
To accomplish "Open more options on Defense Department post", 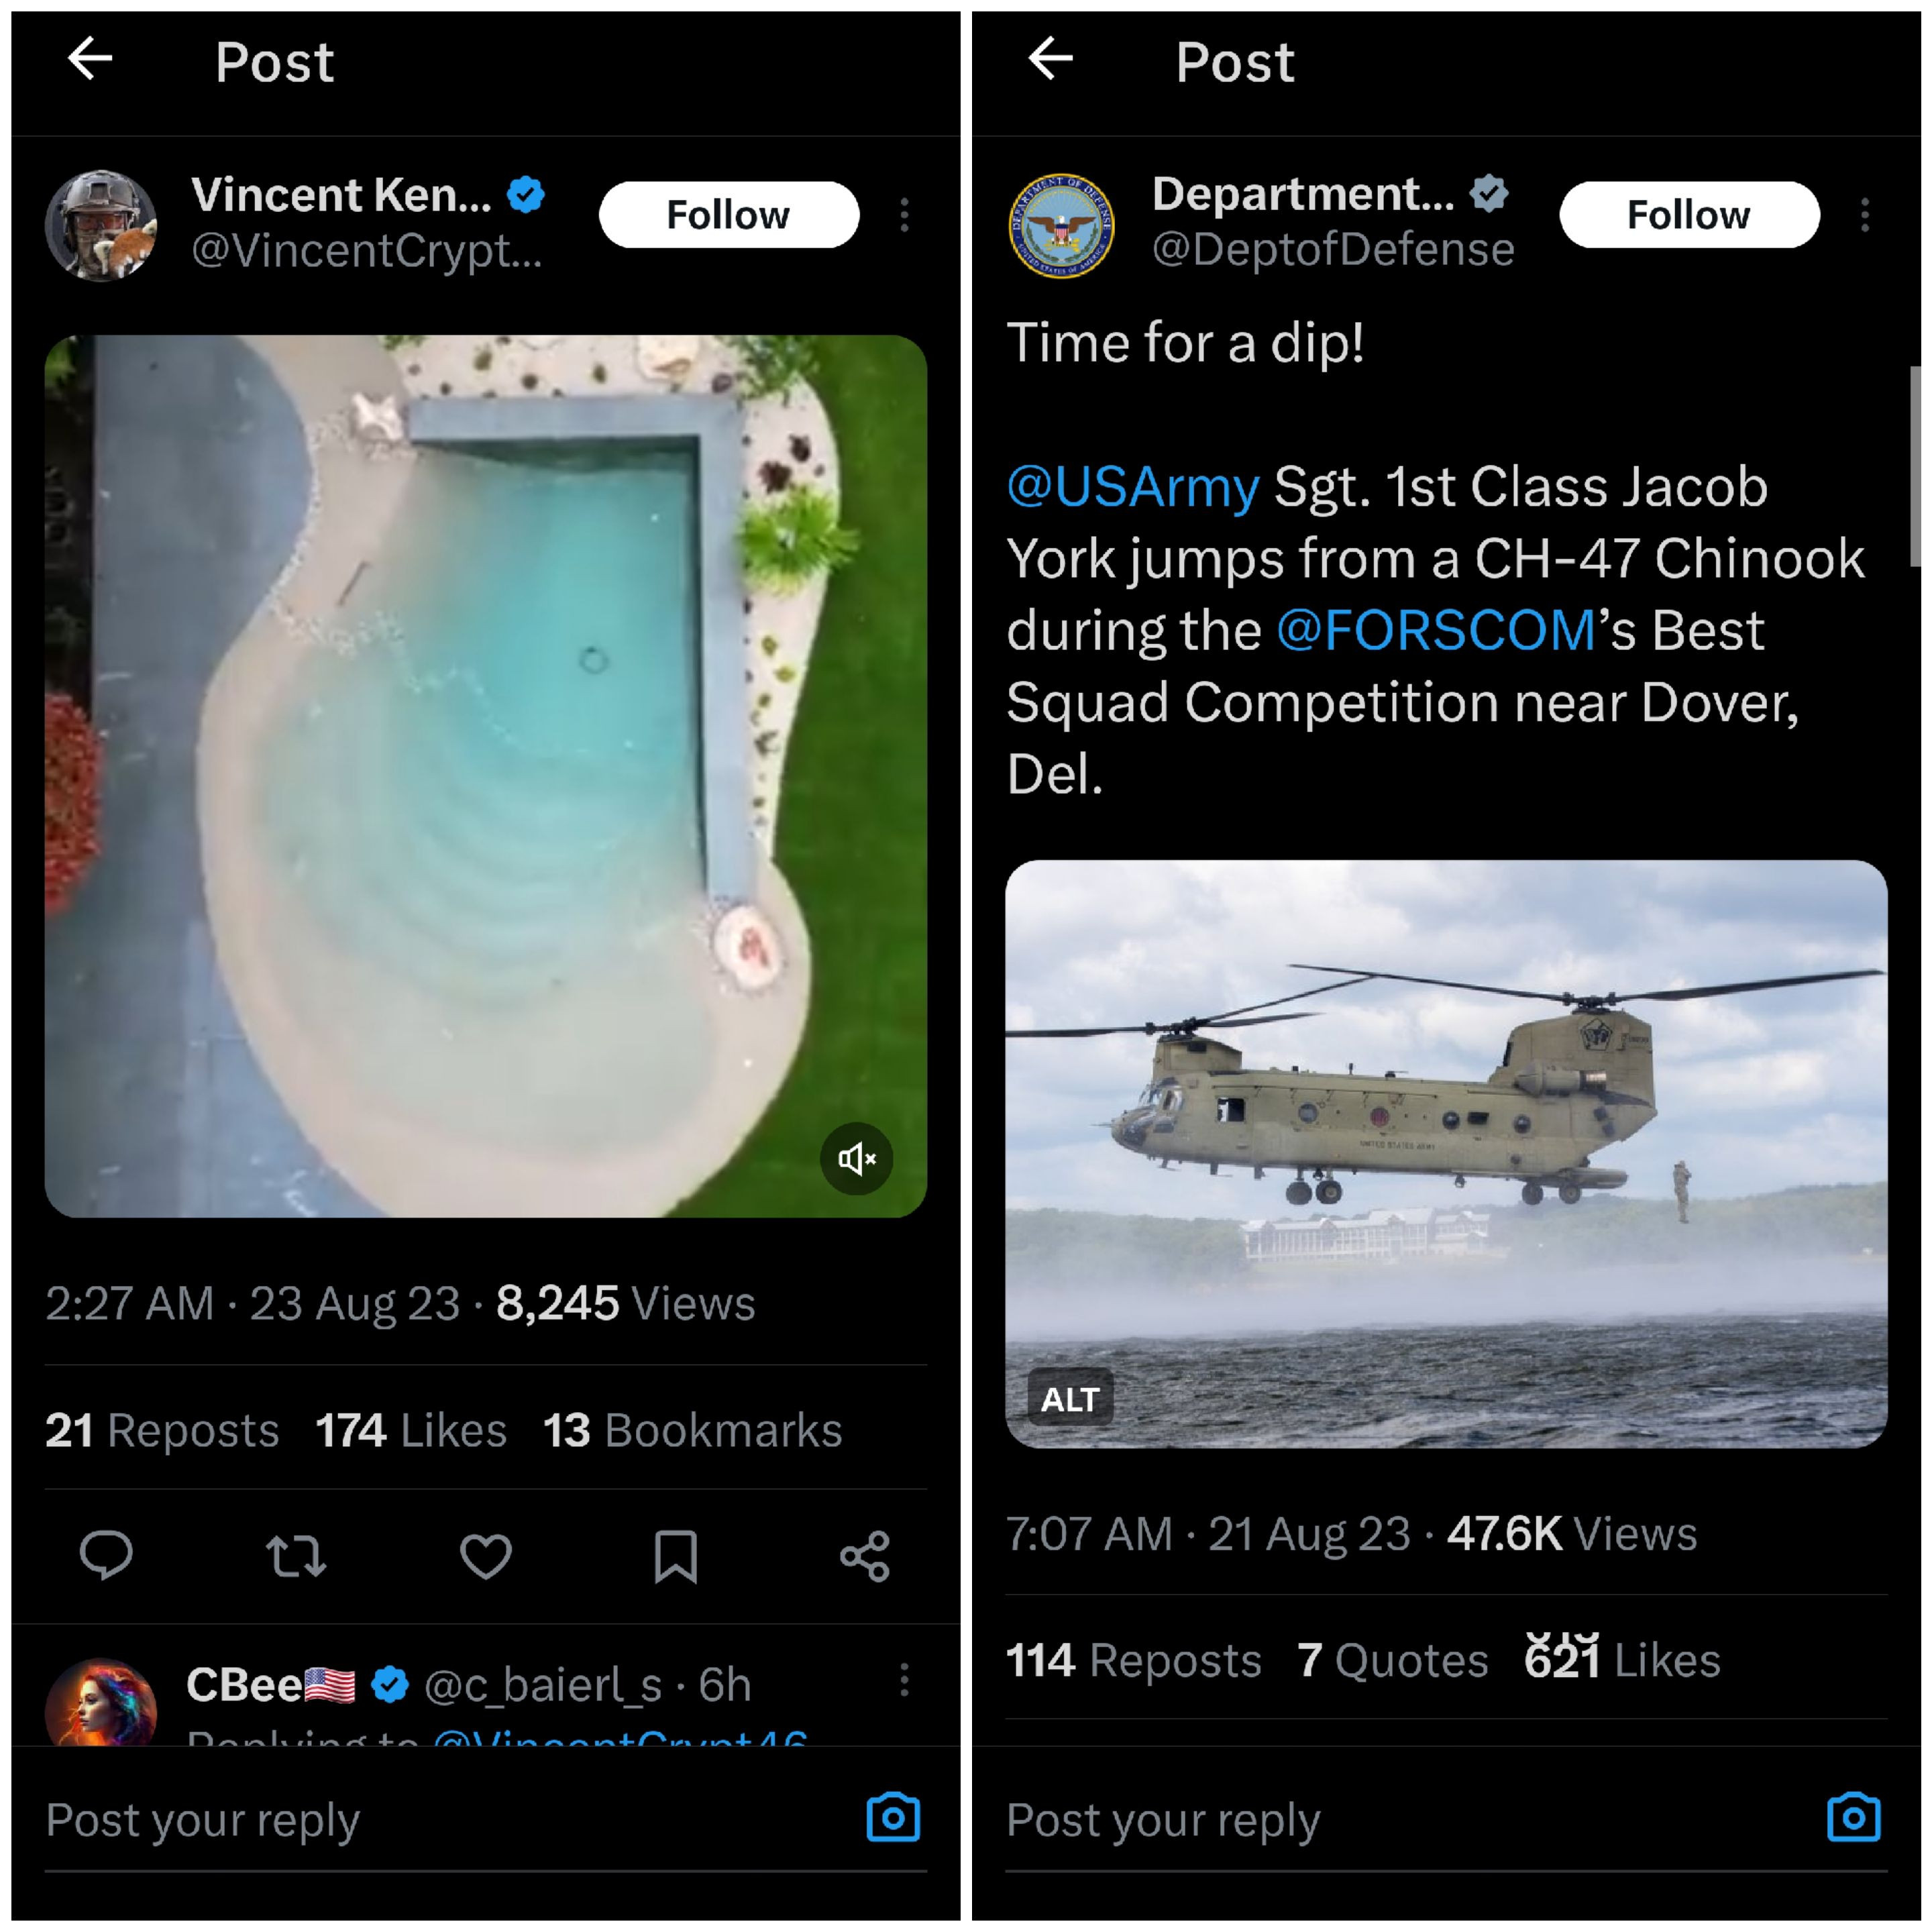I will (x=1864, y=215).
